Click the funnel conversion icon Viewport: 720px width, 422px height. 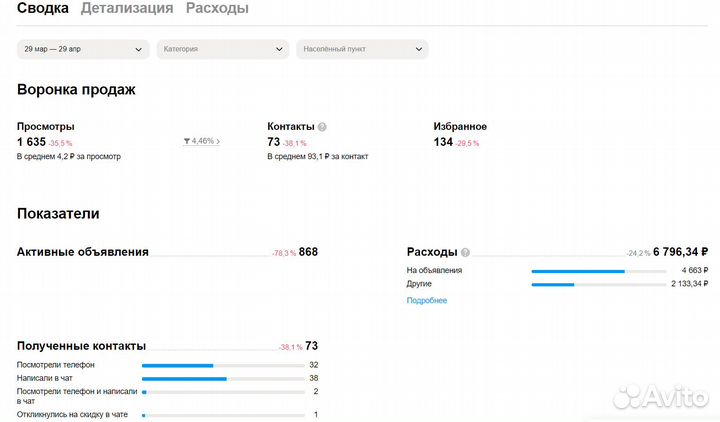[187, 142]
